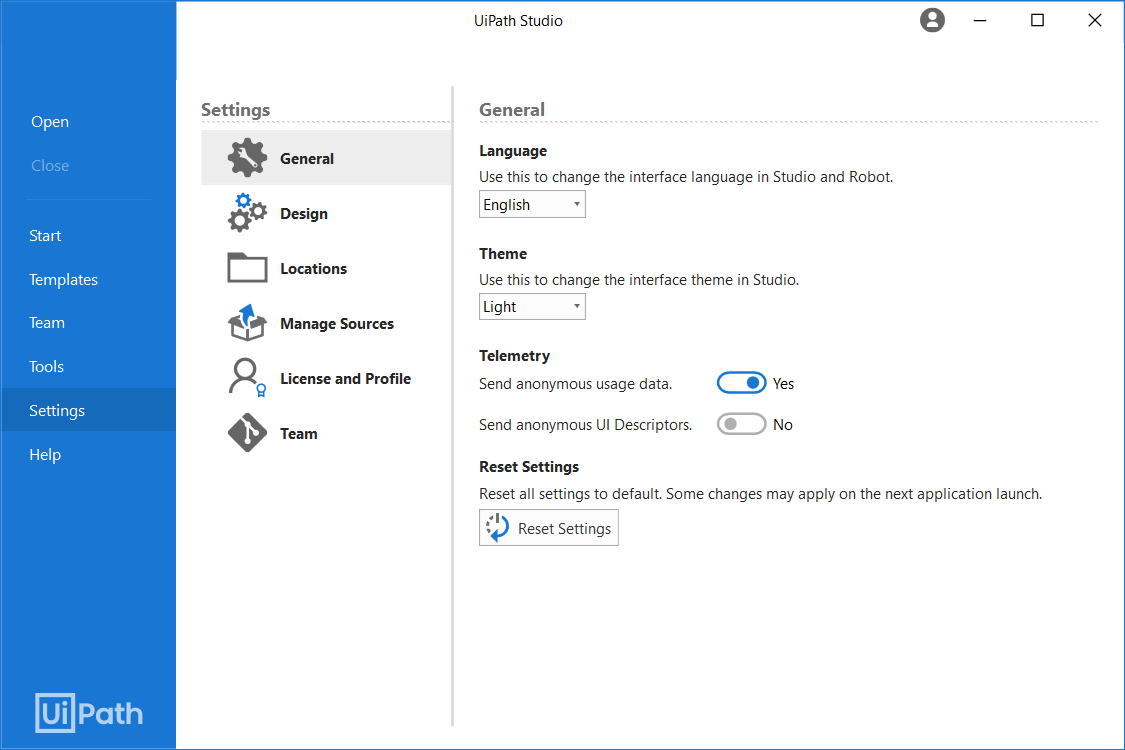Image resolution: width=1125 pixels, height=750 pixels.
Task: Select the General settings label
Action: (x=306, y=159)
